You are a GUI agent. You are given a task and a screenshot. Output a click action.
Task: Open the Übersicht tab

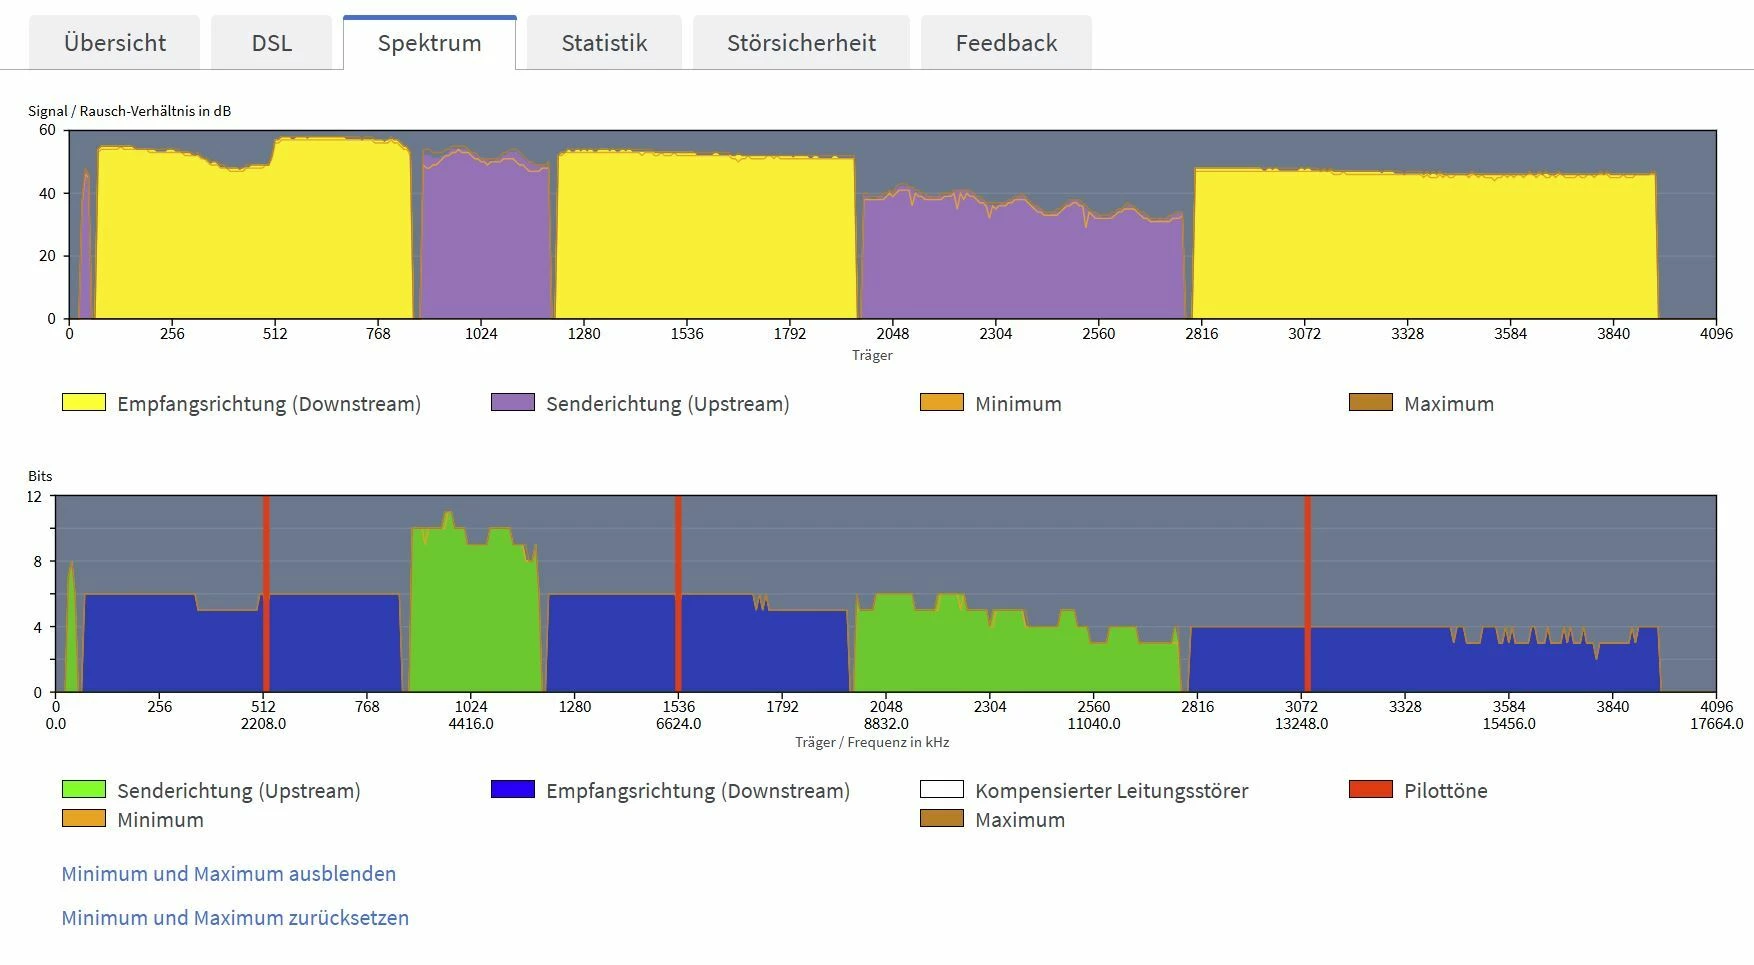coord(115,43)
